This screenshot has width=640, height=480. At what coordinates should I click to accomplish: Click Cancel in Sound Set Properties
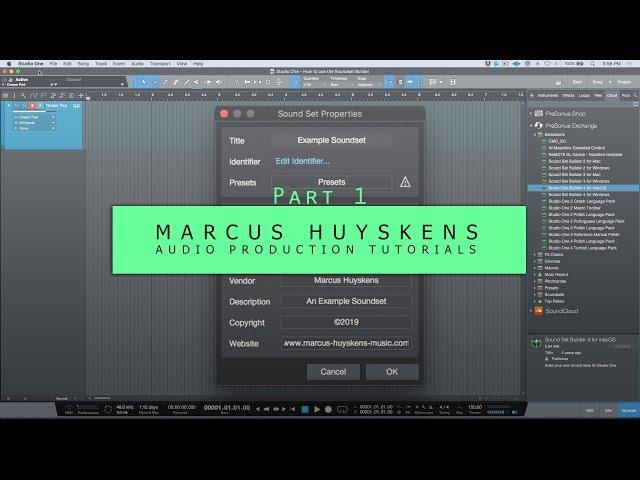(333, 372)
